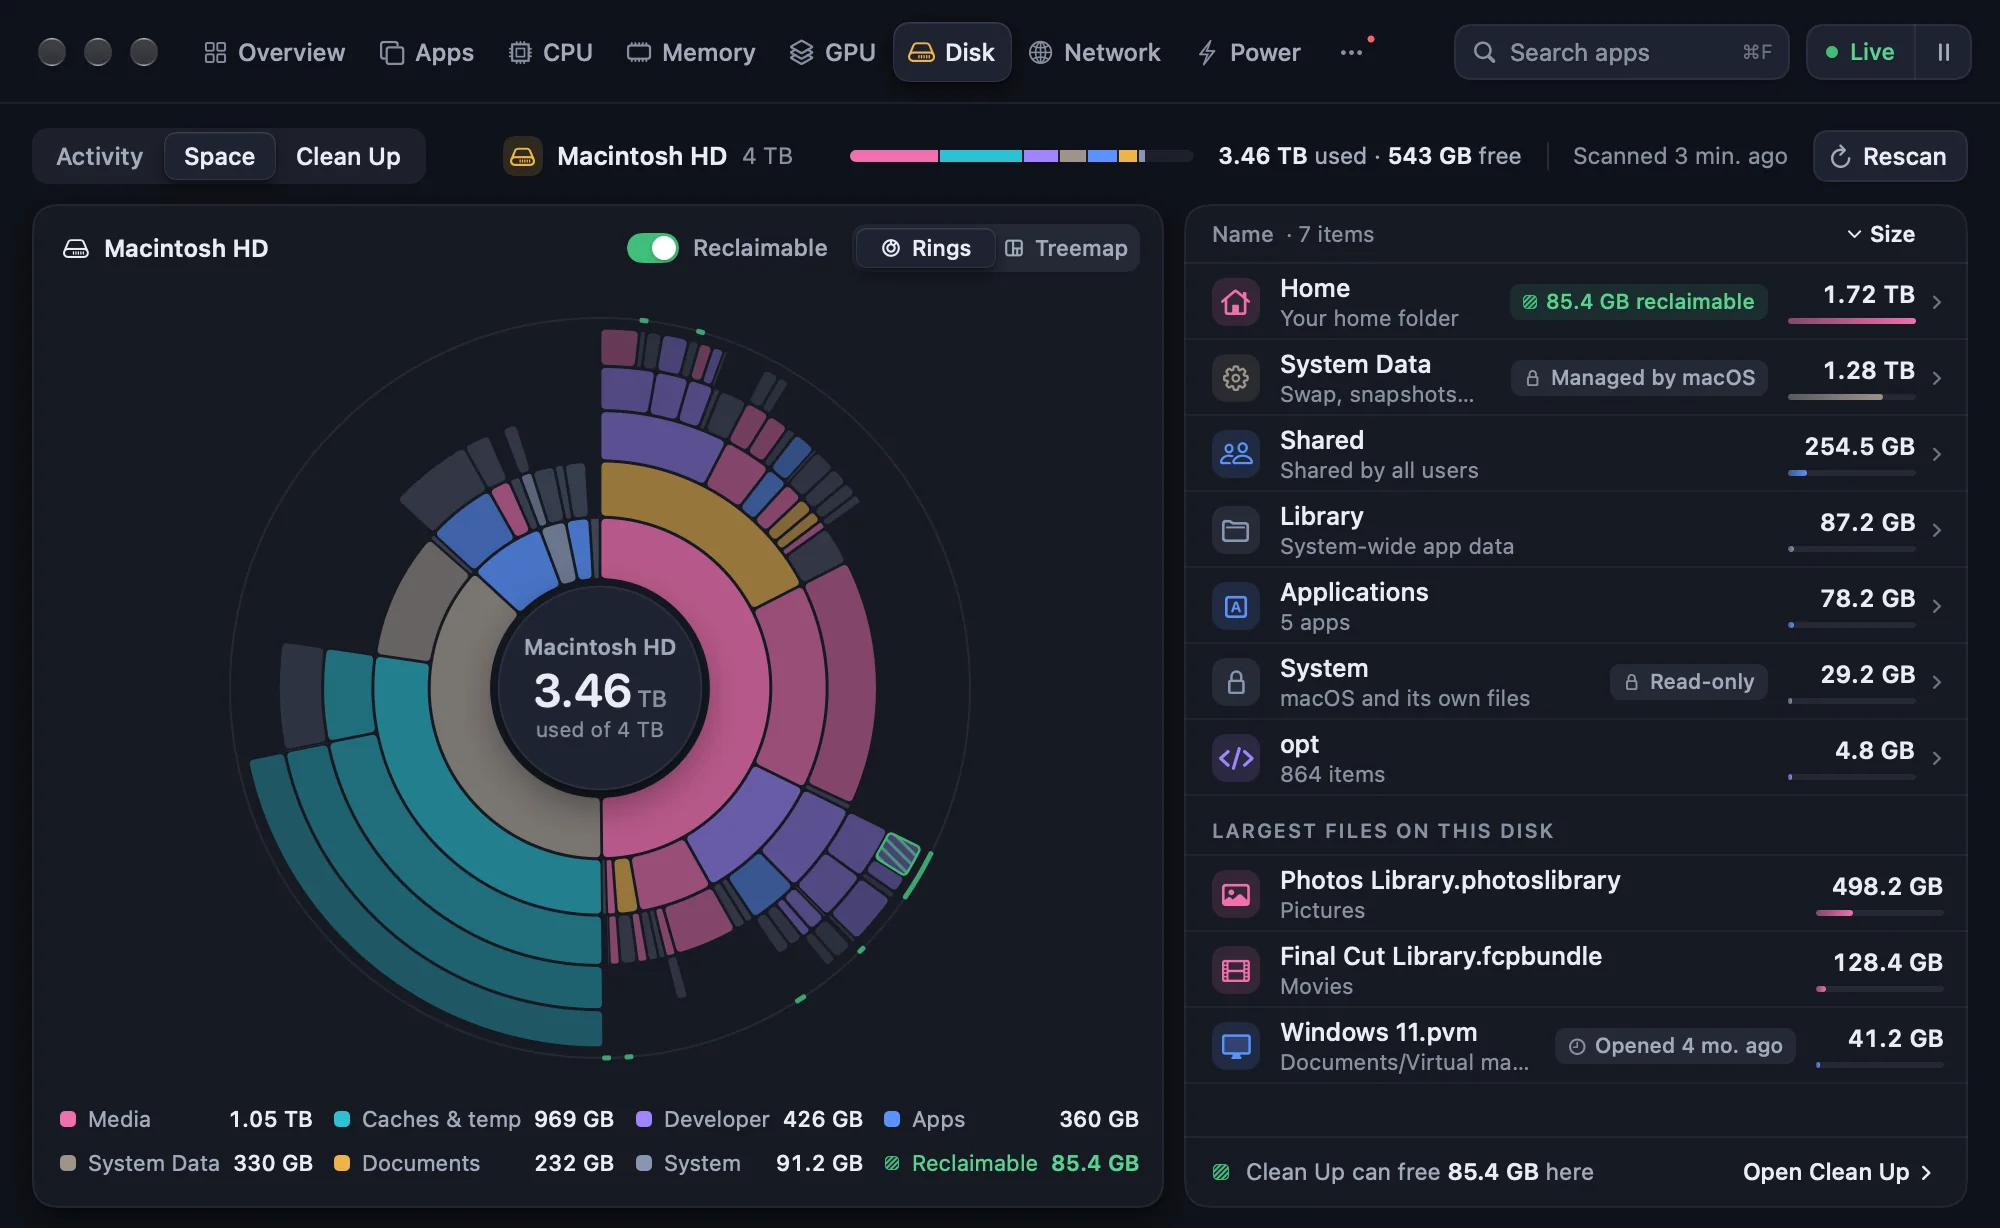Open the Power tab
This screenshot has height=1228, width=2000.
[x=1249, y=52]
